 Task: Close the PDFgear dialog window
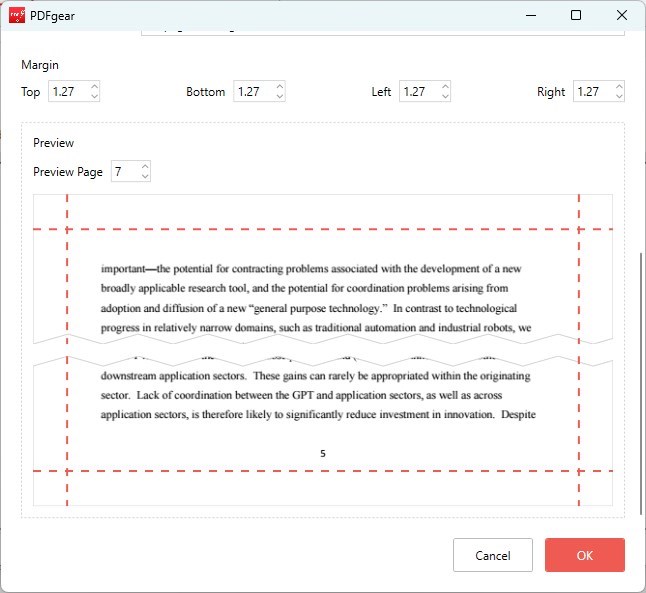coord(622,16)
